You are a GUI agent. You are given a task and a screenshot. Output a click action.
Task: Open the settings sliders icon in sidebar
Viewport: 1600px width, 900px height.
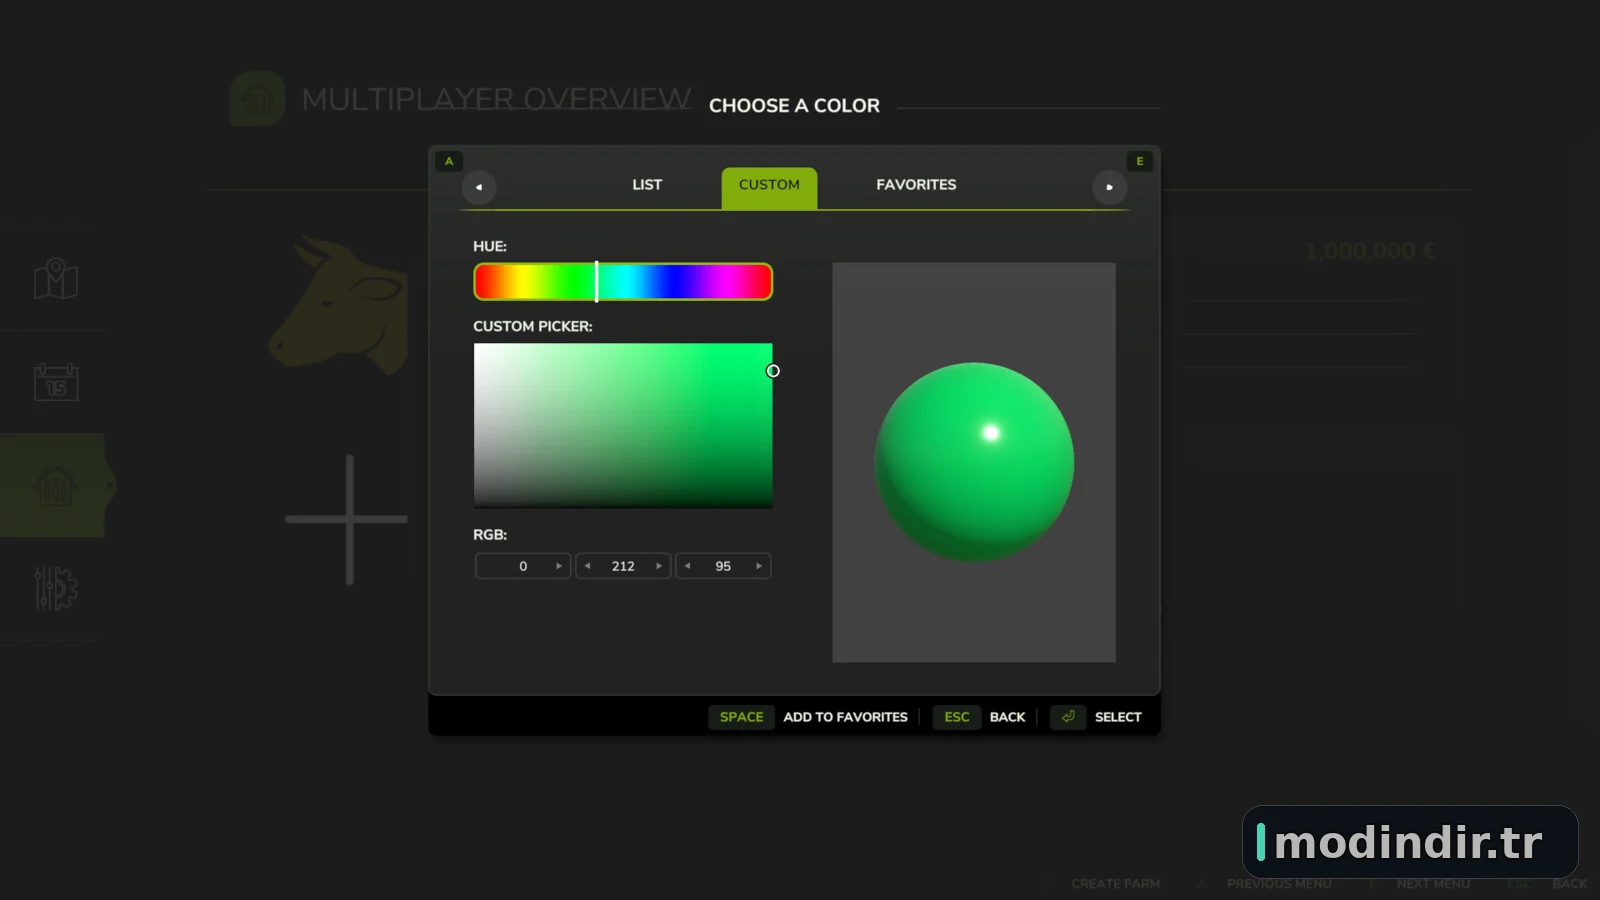[x=56, y=589]
